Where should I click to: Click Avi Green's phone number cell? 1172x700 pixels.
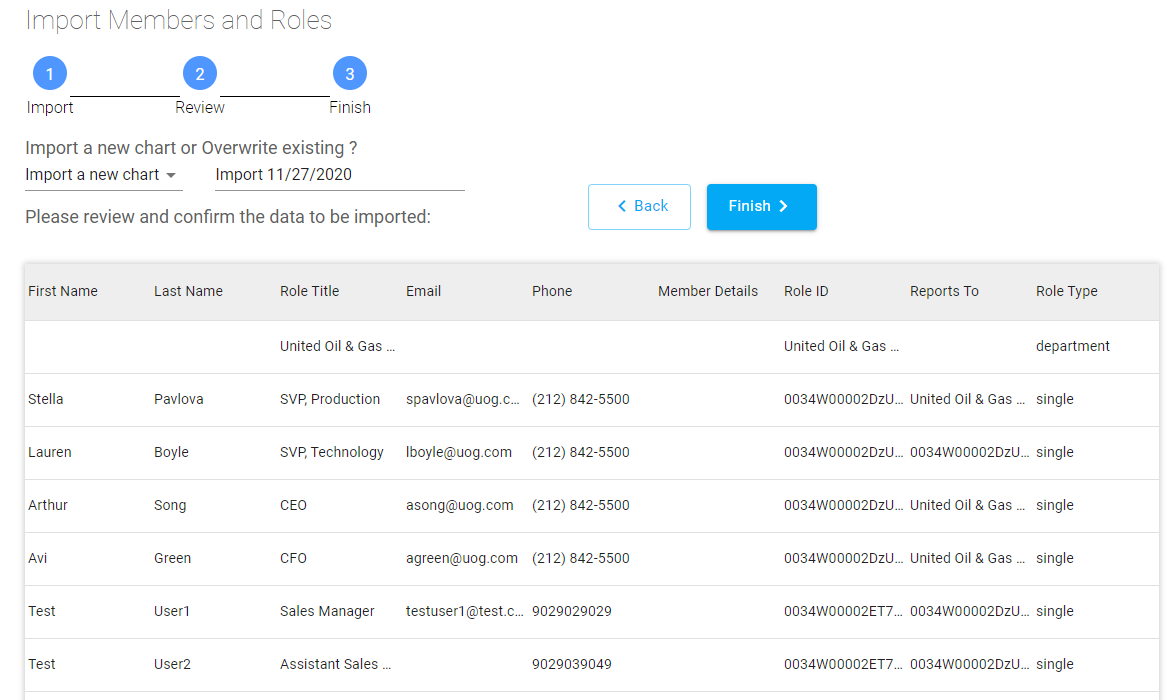click(x=580, y=558)
